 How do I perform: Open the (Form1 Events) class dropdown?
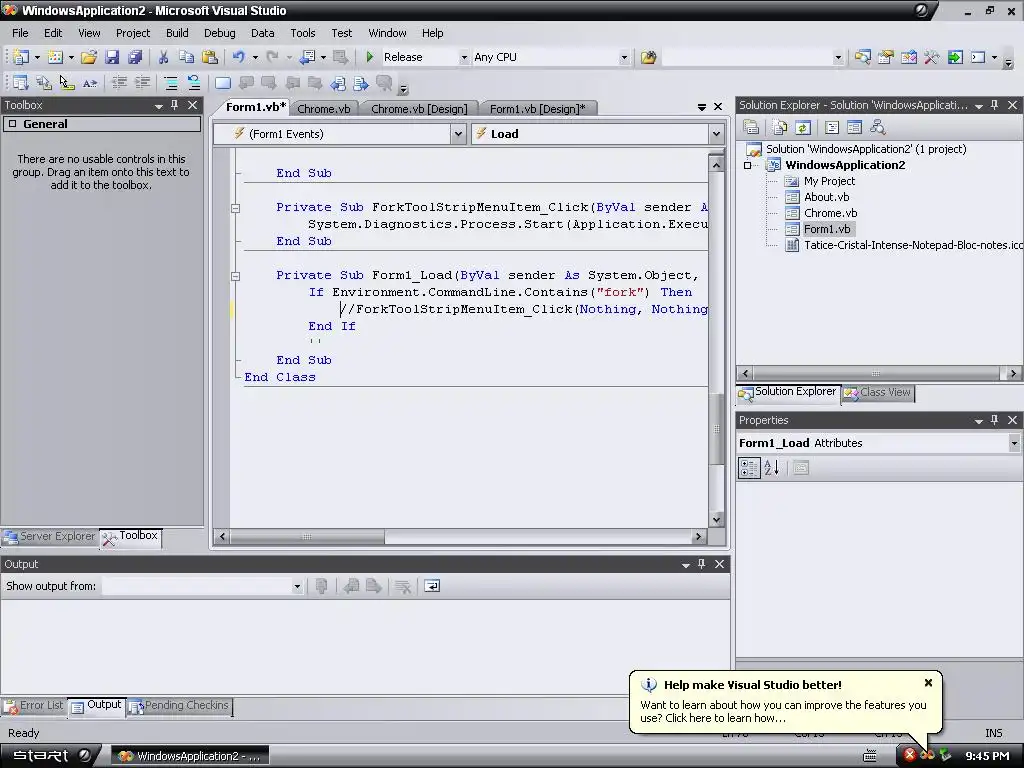(458, 134)
